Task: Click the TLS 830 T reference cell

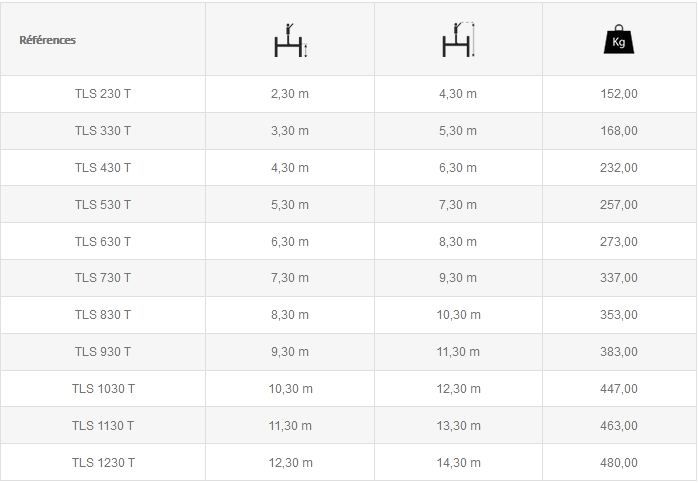Action: coord(103,315)
